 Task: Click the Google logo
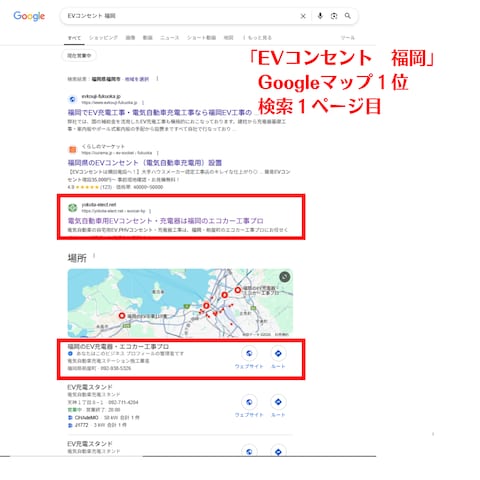[29, 16]
